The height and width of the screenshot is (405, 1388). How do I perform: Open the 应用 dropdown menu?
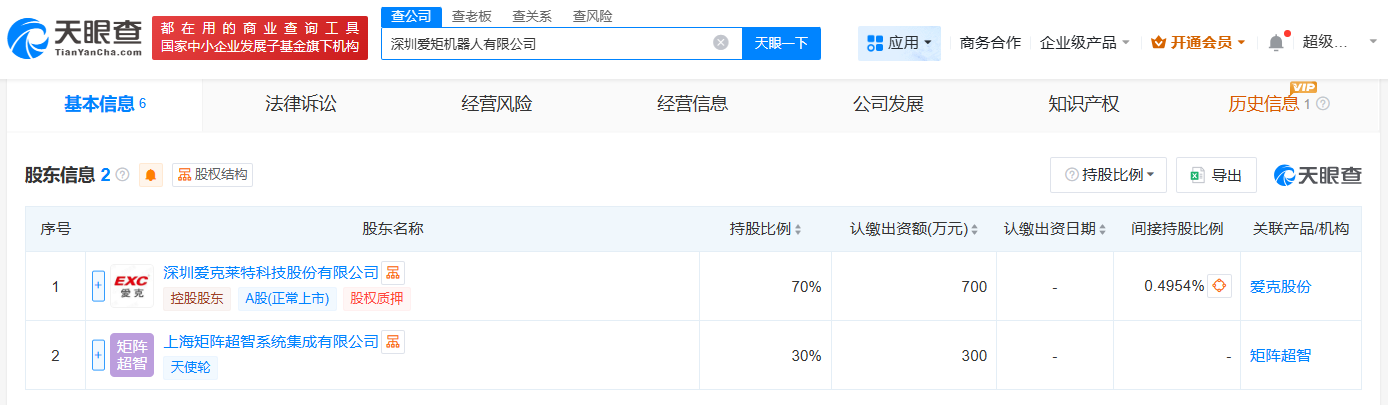click(899, 43)
